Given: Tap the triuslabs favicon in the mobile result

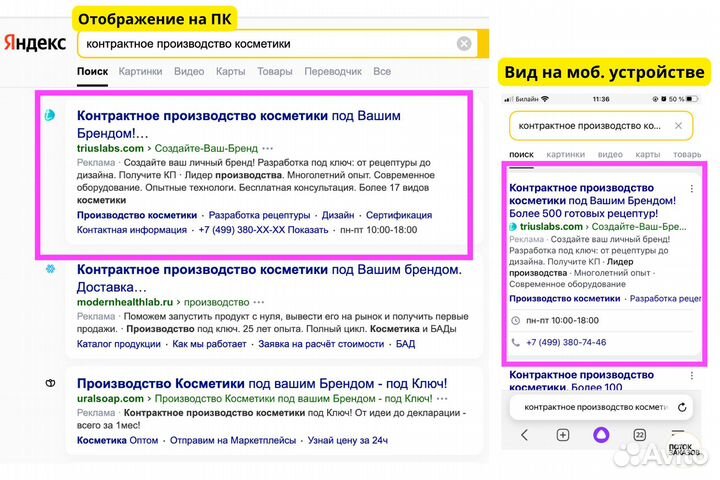Looking at the screenshot, I should tap(513, 226).
